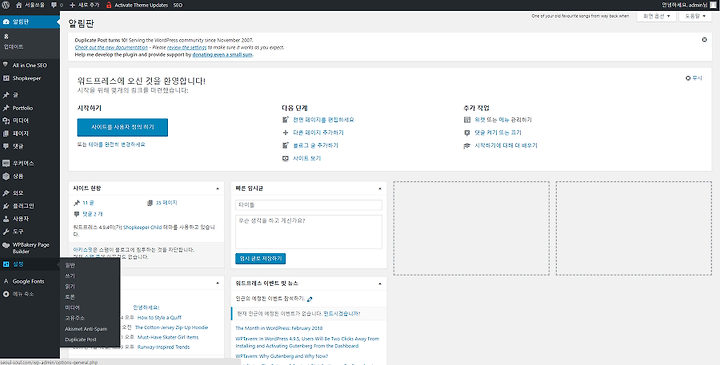Image resolution: width=720 pixels, height=365 pixels.
Task: Select 토론 in the settings submenu
Action: (70, 297)
